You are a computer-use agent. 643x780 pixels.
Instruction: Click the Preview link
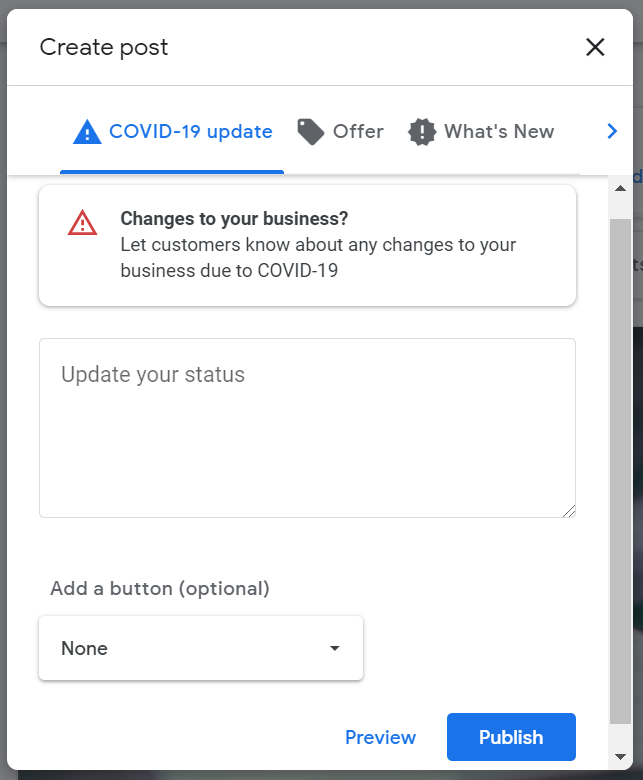point(380,737)
